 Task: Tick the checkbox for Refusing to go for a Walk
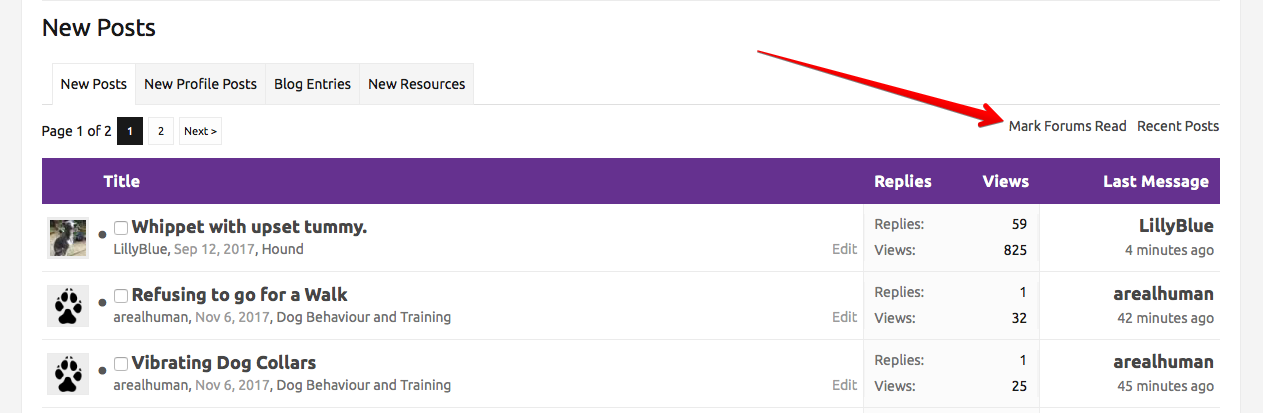pos(121,296)
